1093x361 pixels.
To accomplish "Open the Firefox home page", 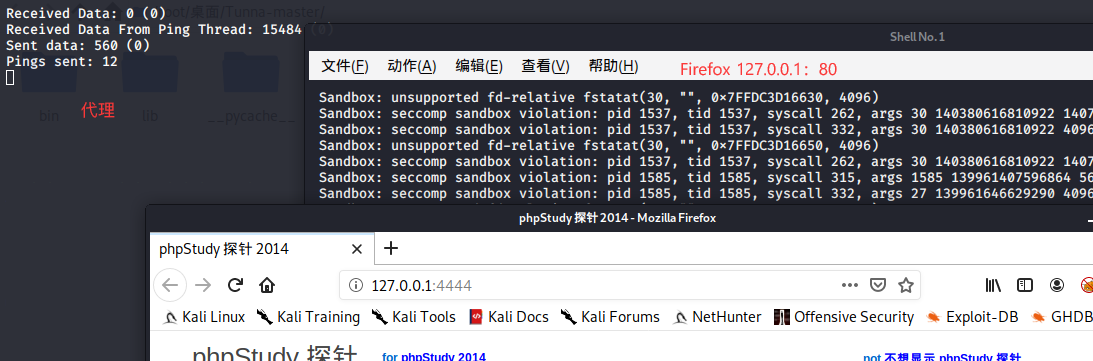I will tap(266, 285).
